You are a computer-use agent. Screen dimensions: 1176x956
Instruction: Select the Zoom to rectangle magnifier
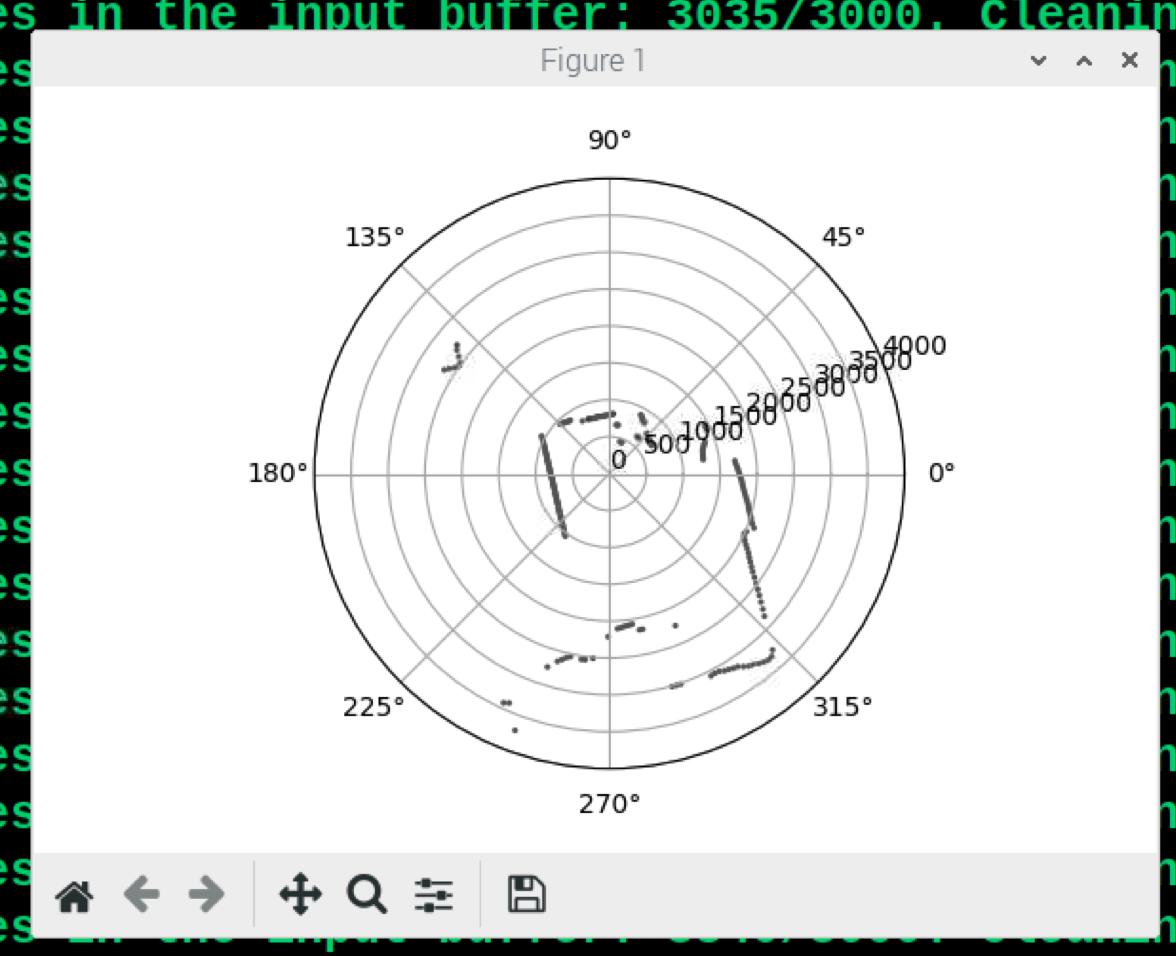point(367,895)
